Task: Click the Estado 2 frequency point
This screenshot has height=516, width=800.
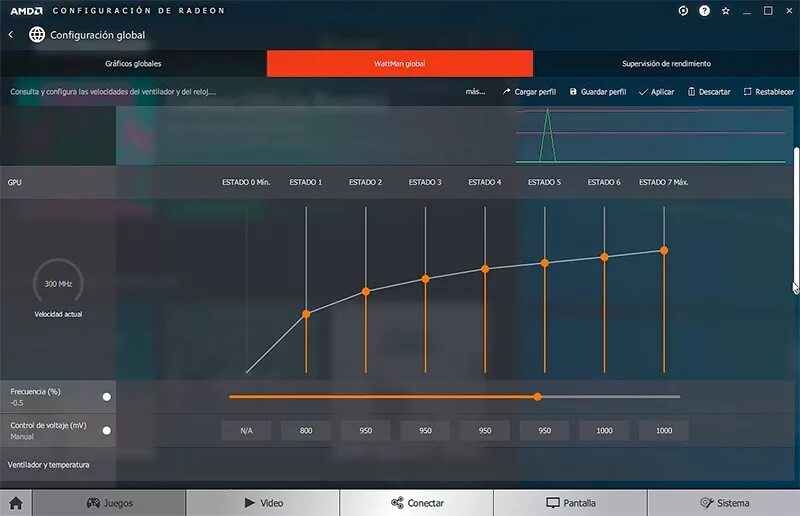Action: pyautogui.click(x=366, y=291)
